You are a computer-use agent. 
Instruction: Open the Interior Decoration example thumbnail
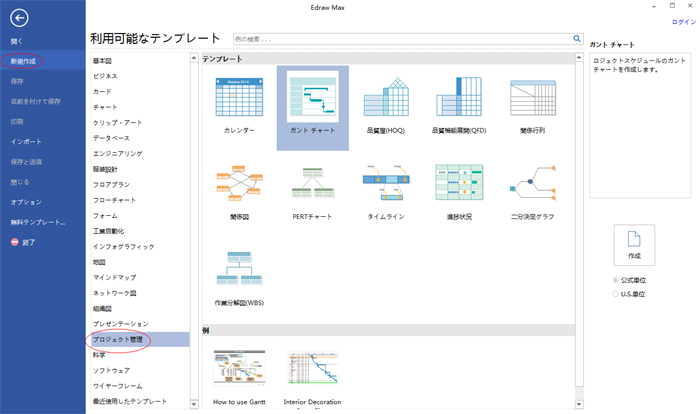pos(312,368)
